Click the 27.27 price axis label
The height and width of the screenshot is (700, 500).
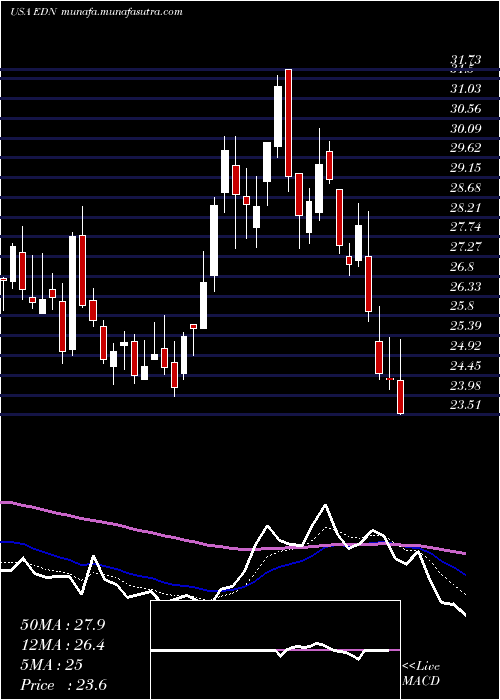tap(466, 246)
